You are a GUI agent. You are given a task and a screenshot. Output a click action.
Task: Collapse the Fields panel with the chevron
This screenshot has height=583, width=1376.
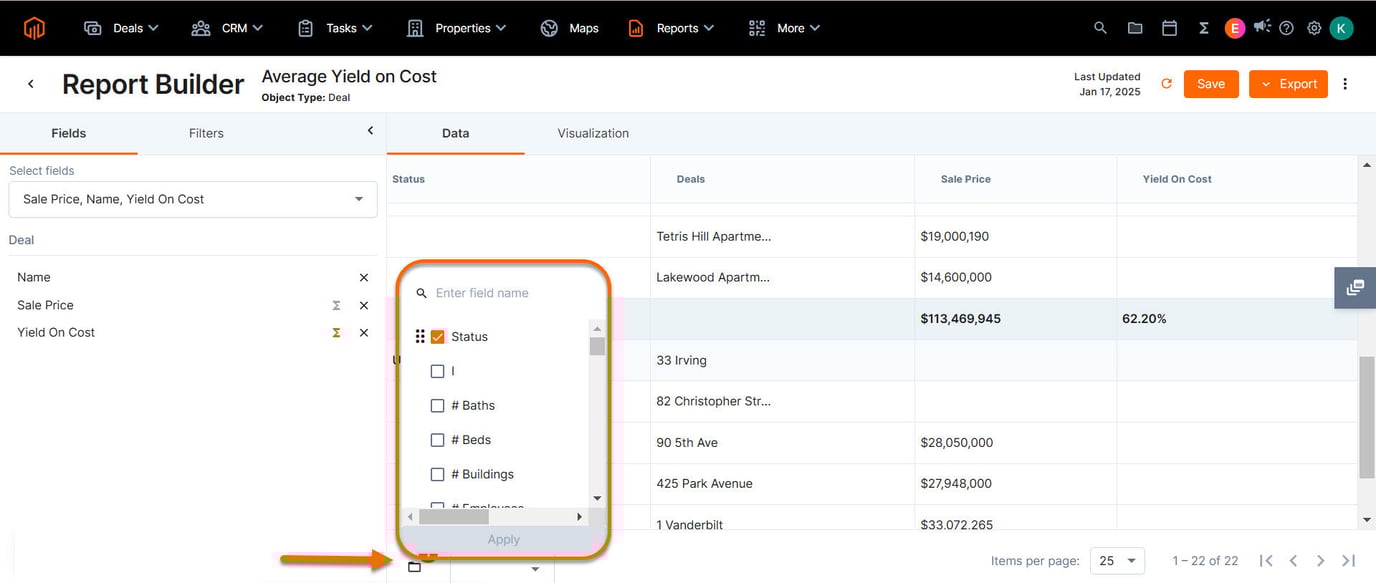[369, 130]
